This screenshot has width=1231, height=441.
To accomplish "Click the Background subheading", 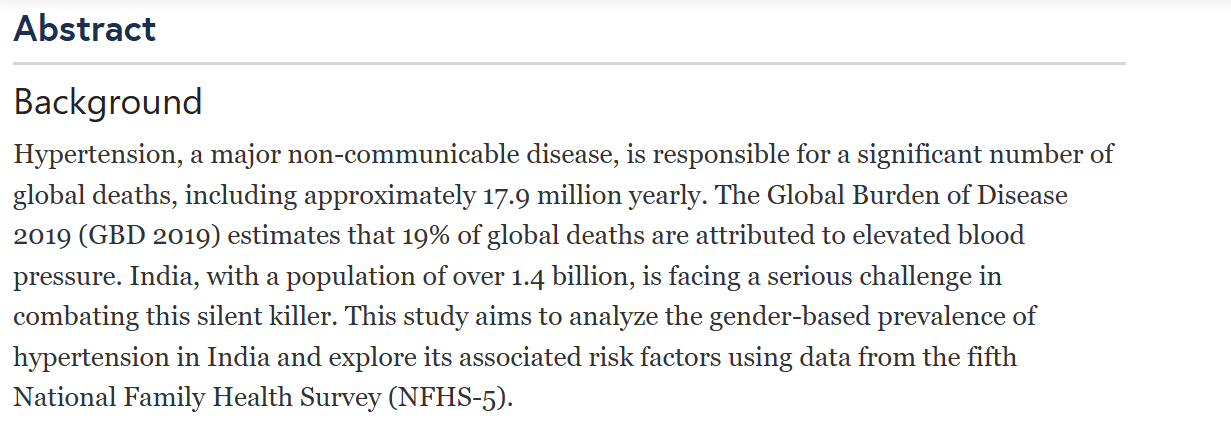I will pos(108,102).
